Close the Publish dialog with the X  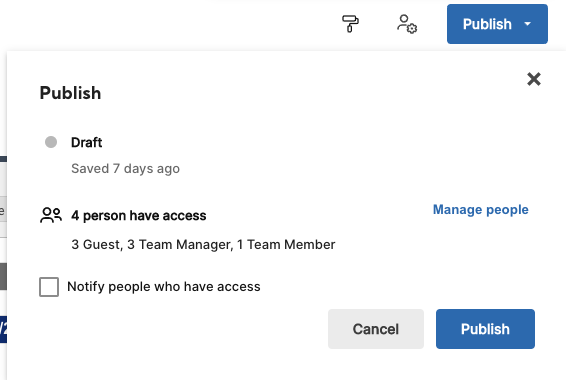pyautogui.click(x=534, y=79)
